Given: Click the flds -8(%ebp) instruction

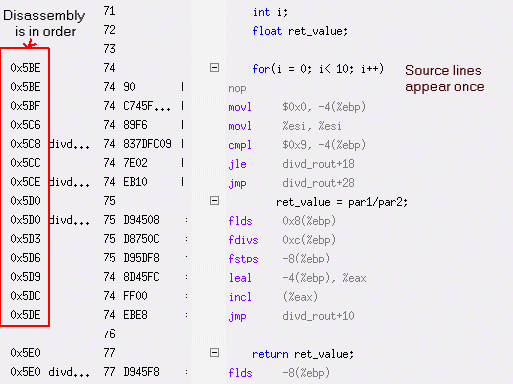Looking at the screenshot, I should coord(279,373).
